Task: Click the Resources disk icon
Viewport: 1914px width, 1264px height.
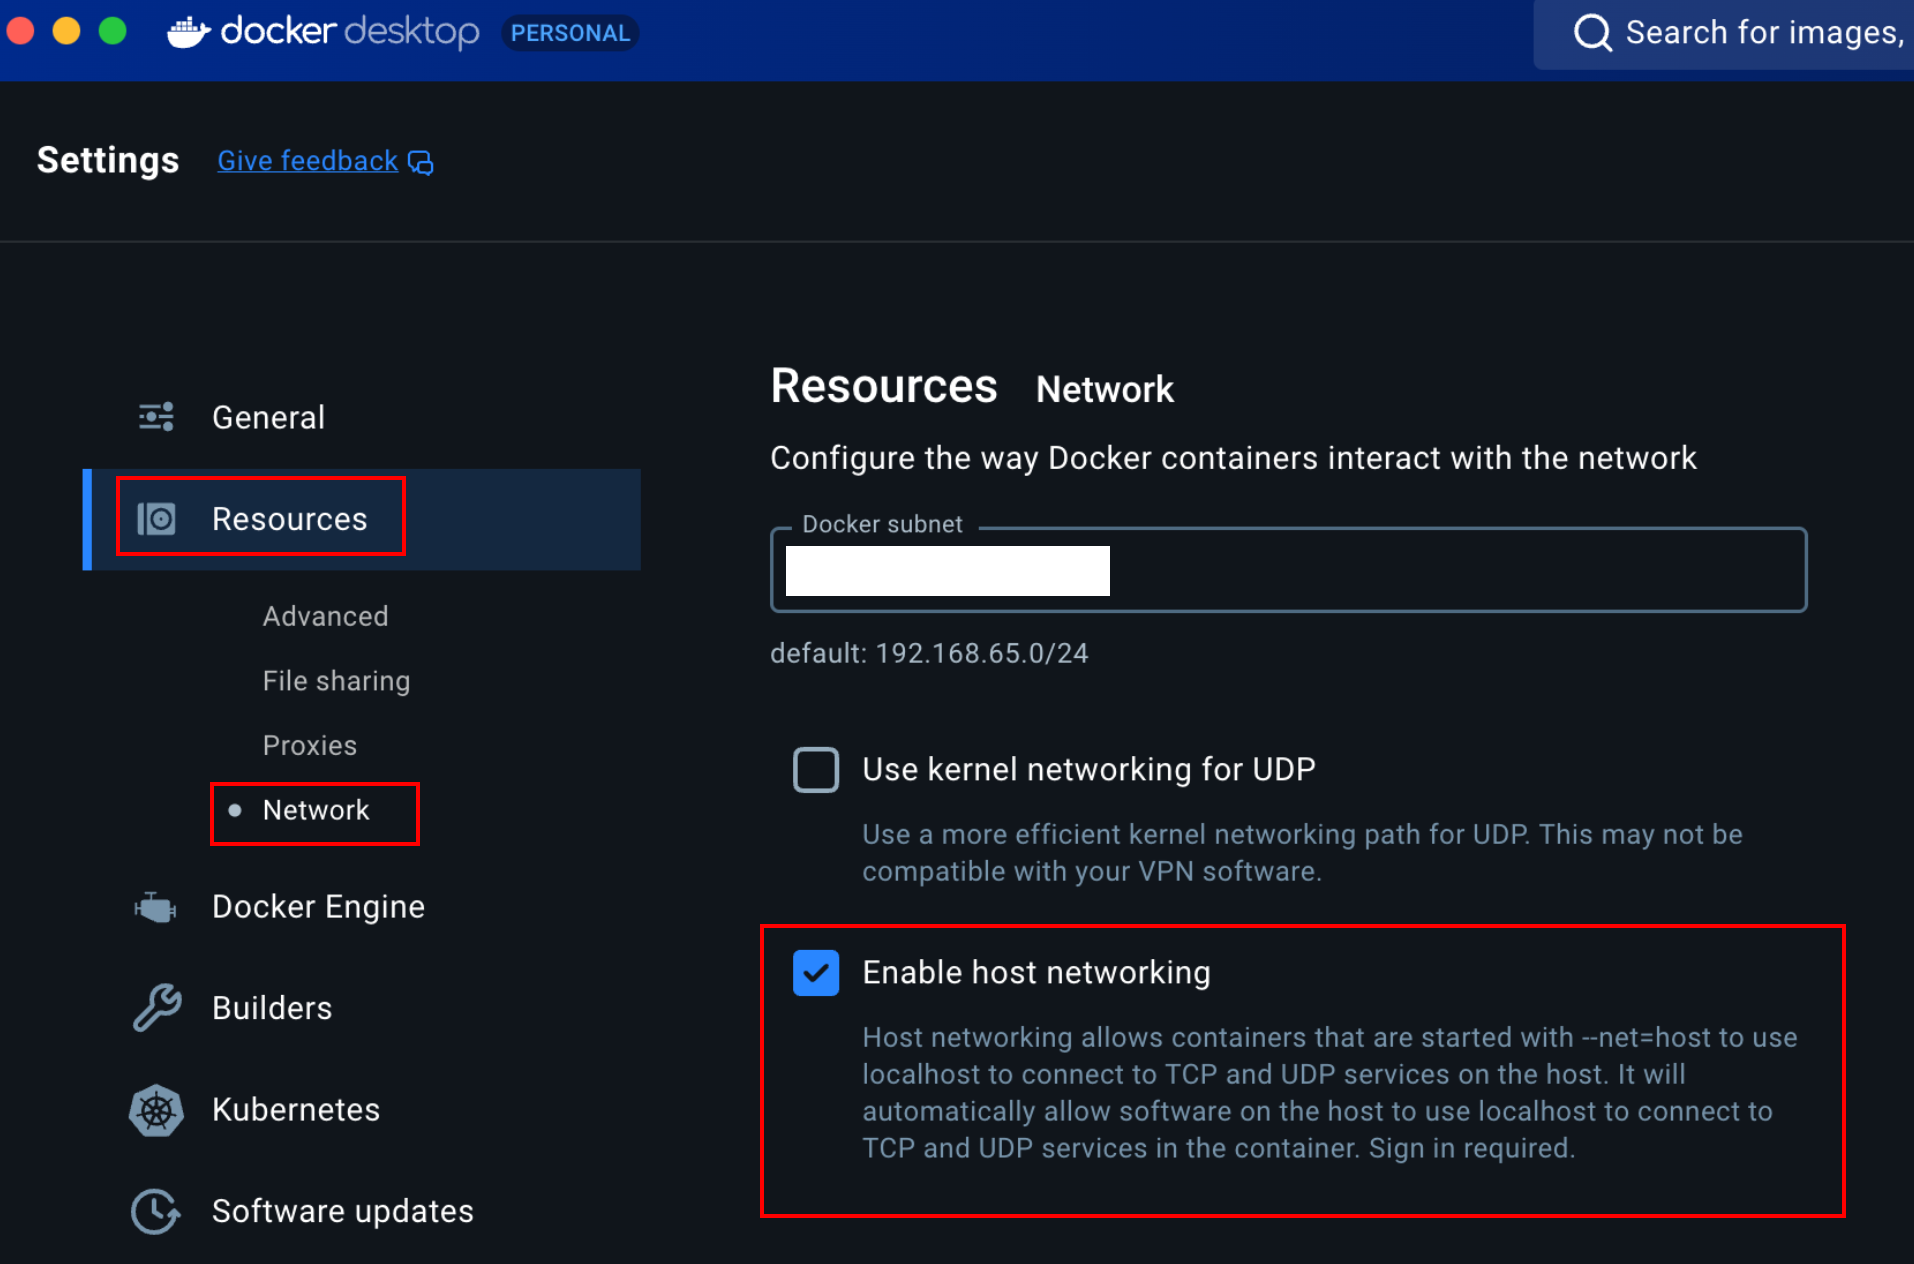Action: [156, 519]
